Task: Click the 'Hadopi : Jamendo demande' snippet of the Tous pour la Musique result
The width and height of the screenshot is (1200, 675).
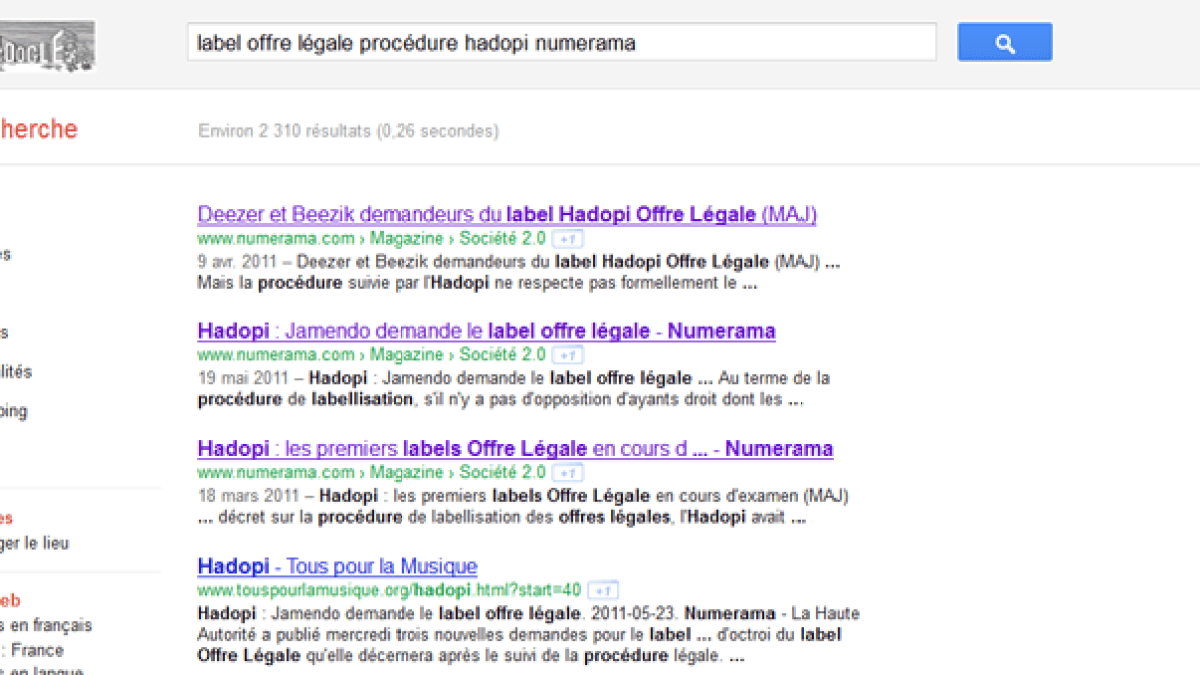Action: 529,635
